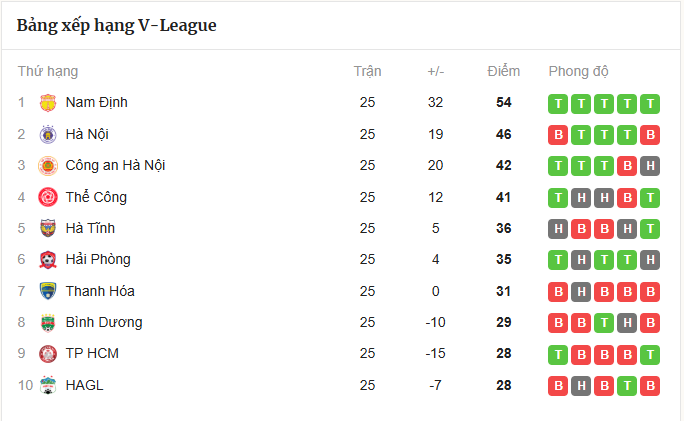684x421 pixels.
Task: Select the Thanh Hóa shield logo
Action: point(48,291)
